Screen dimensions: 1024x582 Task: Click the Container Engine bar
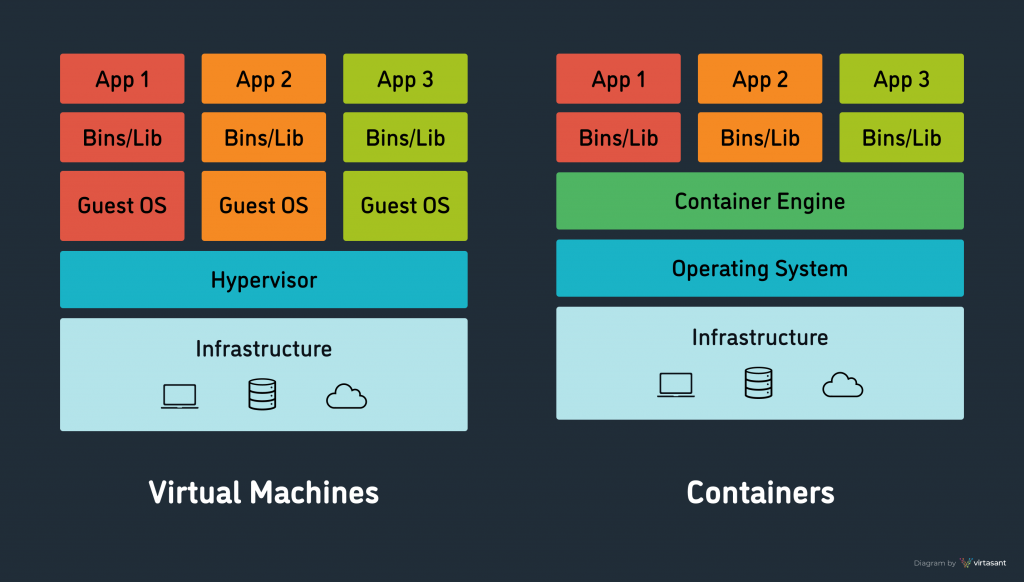(x=759, y=201)
